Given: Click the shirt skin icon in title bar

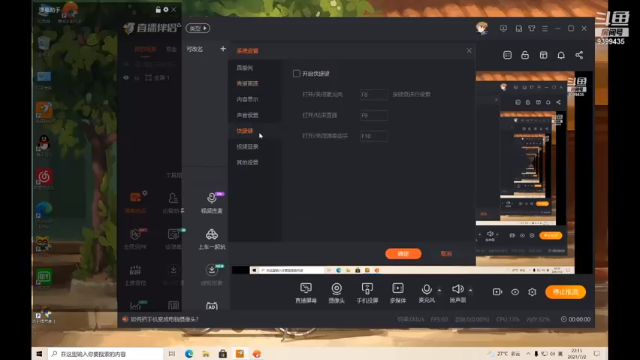Looking at the screenshot, I should point(531,29).
